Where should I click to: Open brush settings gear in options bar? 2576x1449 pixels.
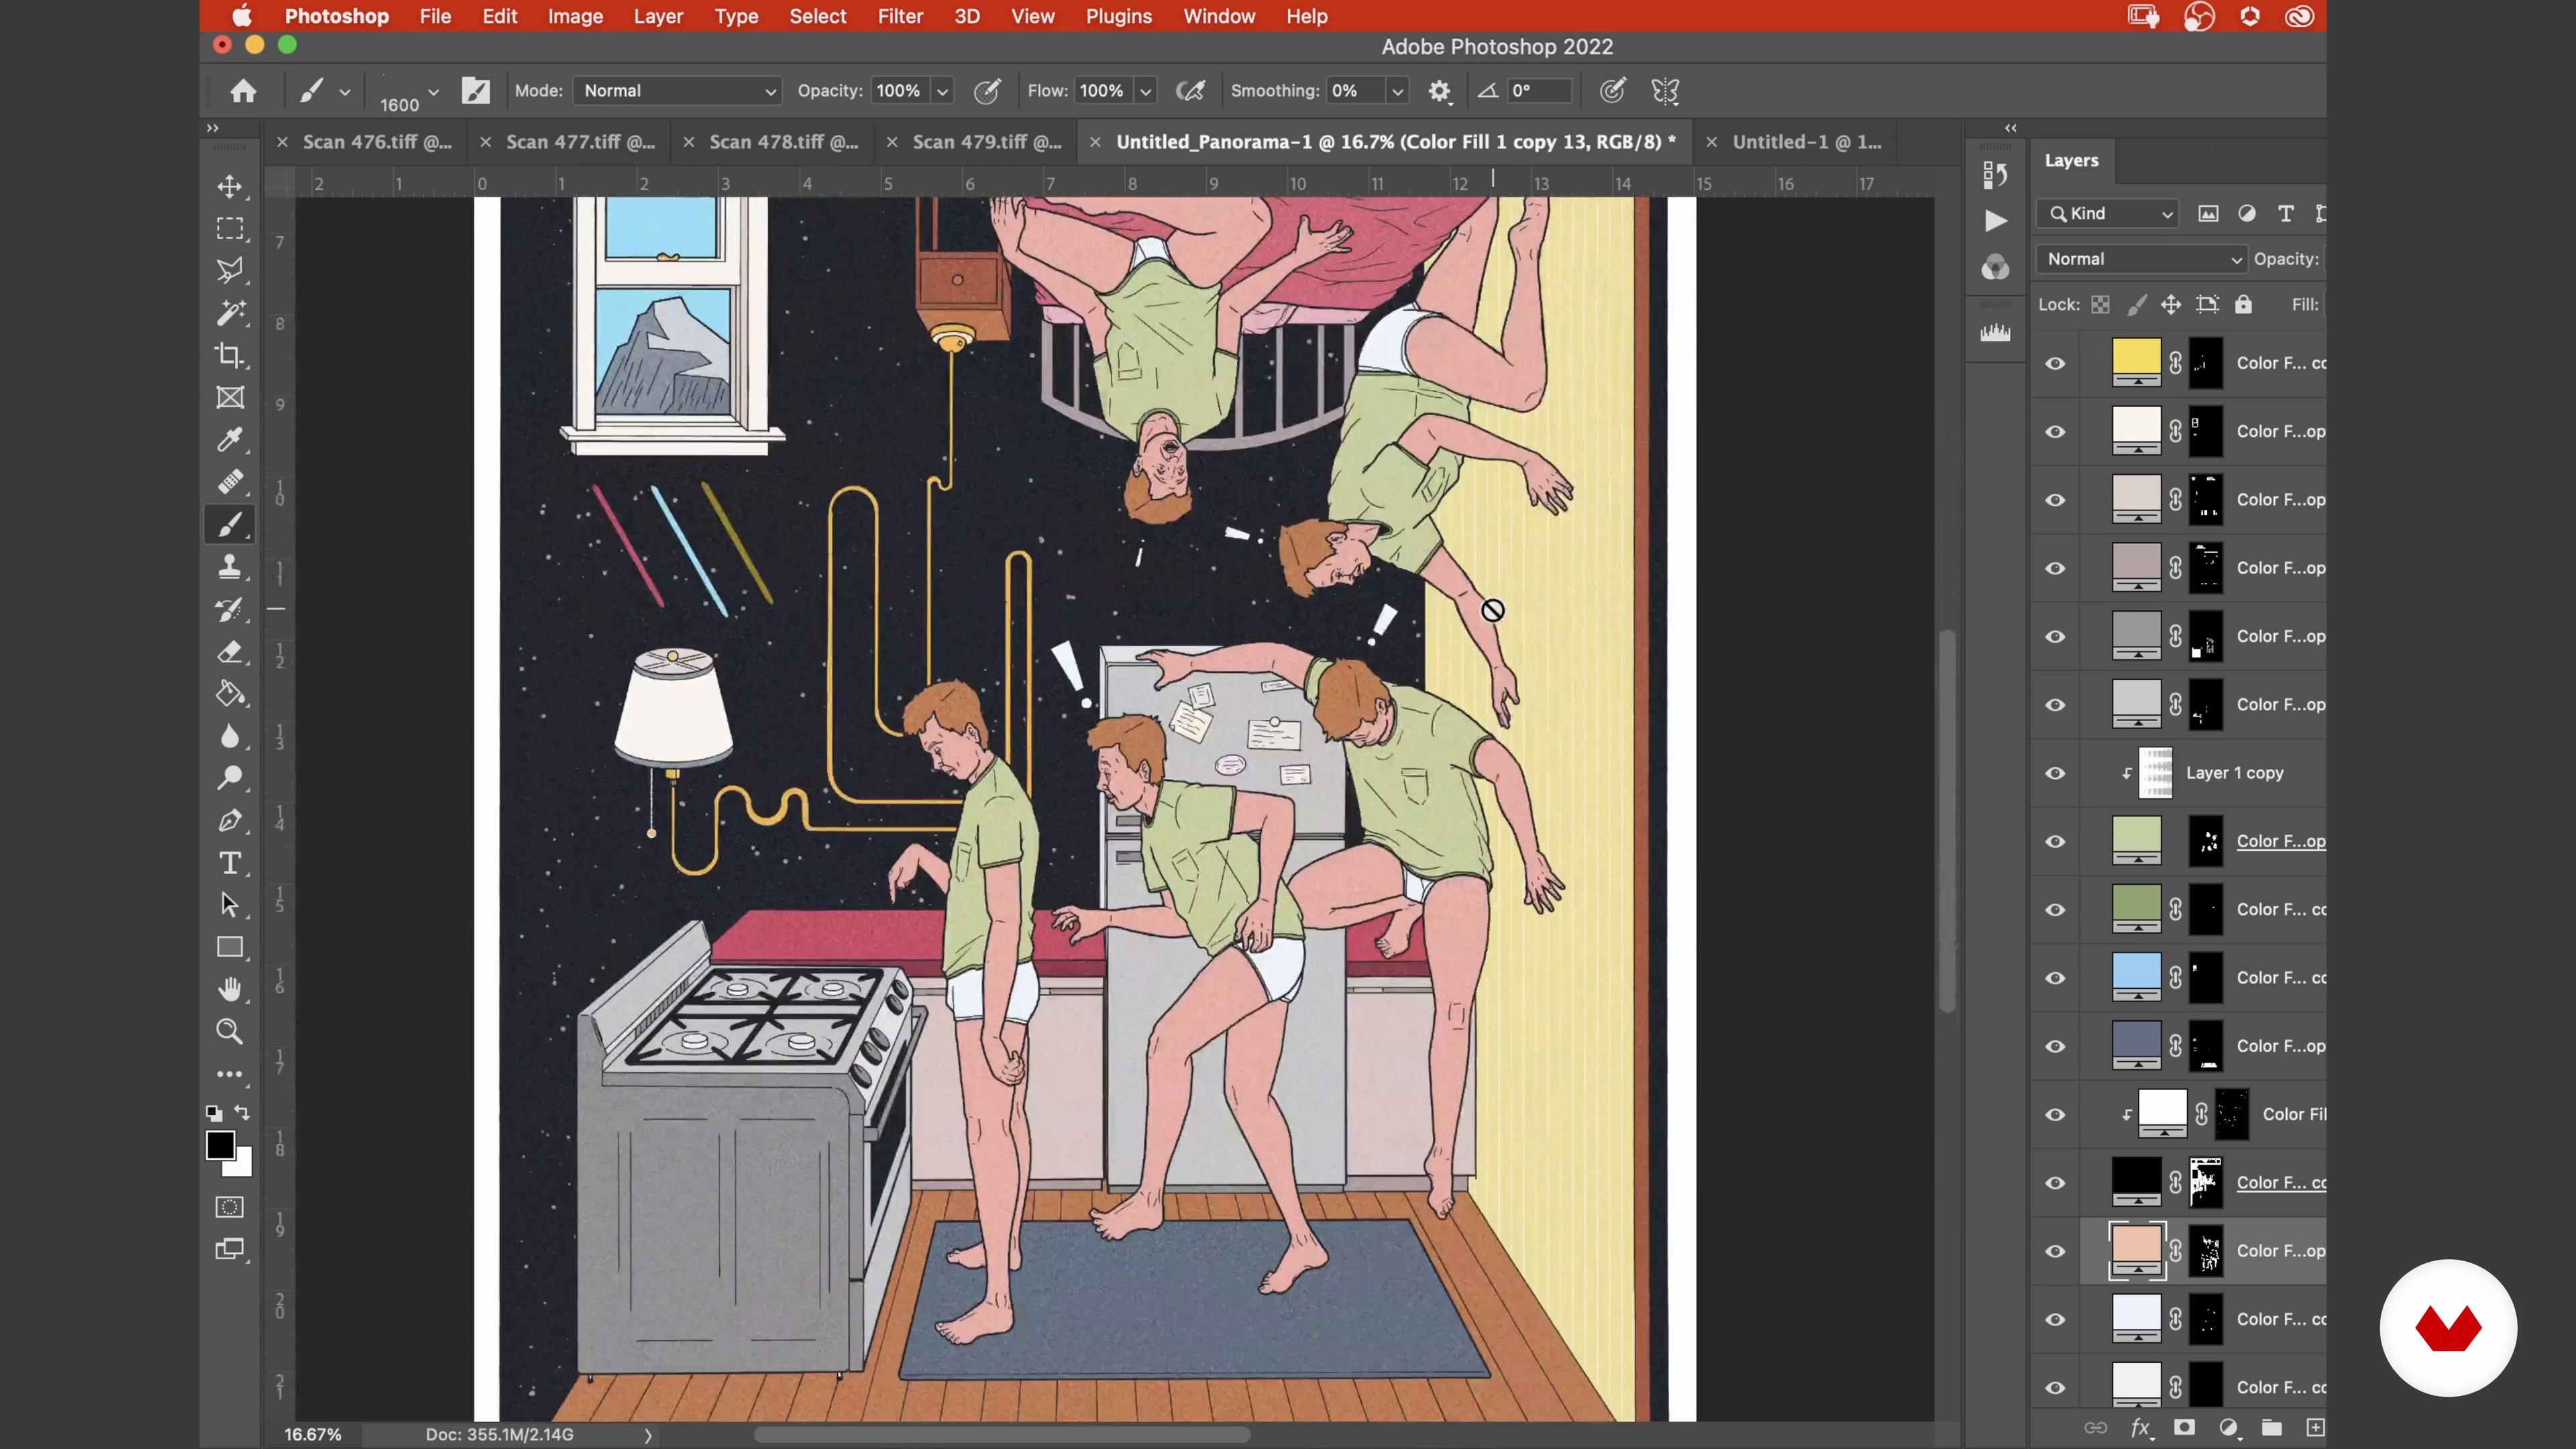coord(1439,91)
